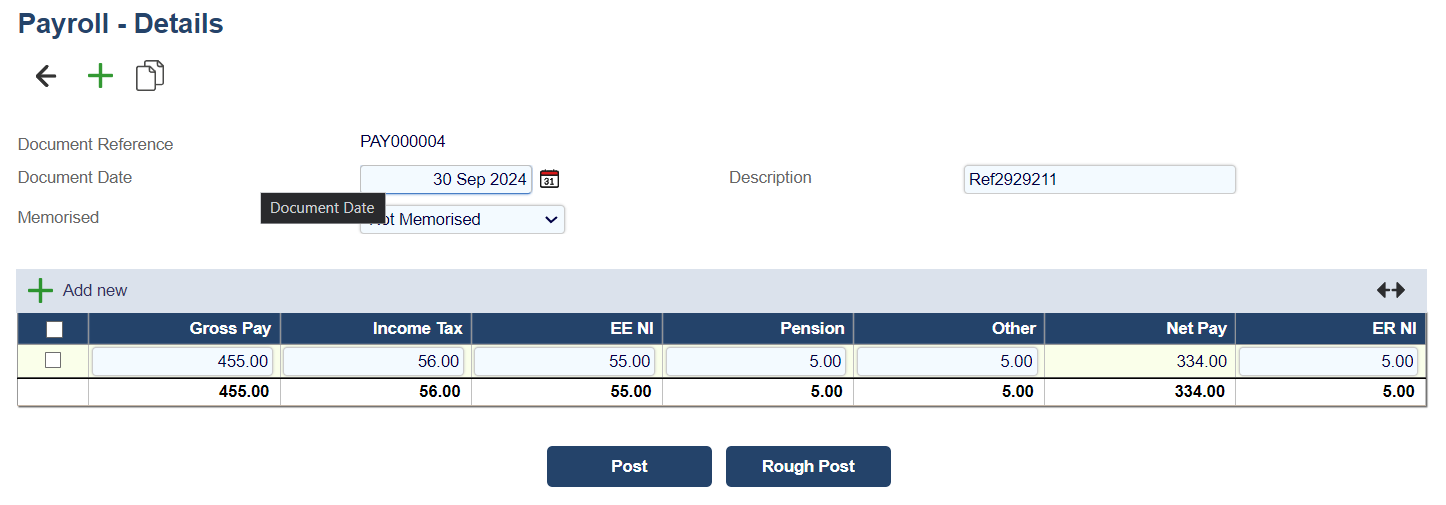
Task: Open the Document Date calendar picker
Action: pyautogui.click(x=549, y=179)
